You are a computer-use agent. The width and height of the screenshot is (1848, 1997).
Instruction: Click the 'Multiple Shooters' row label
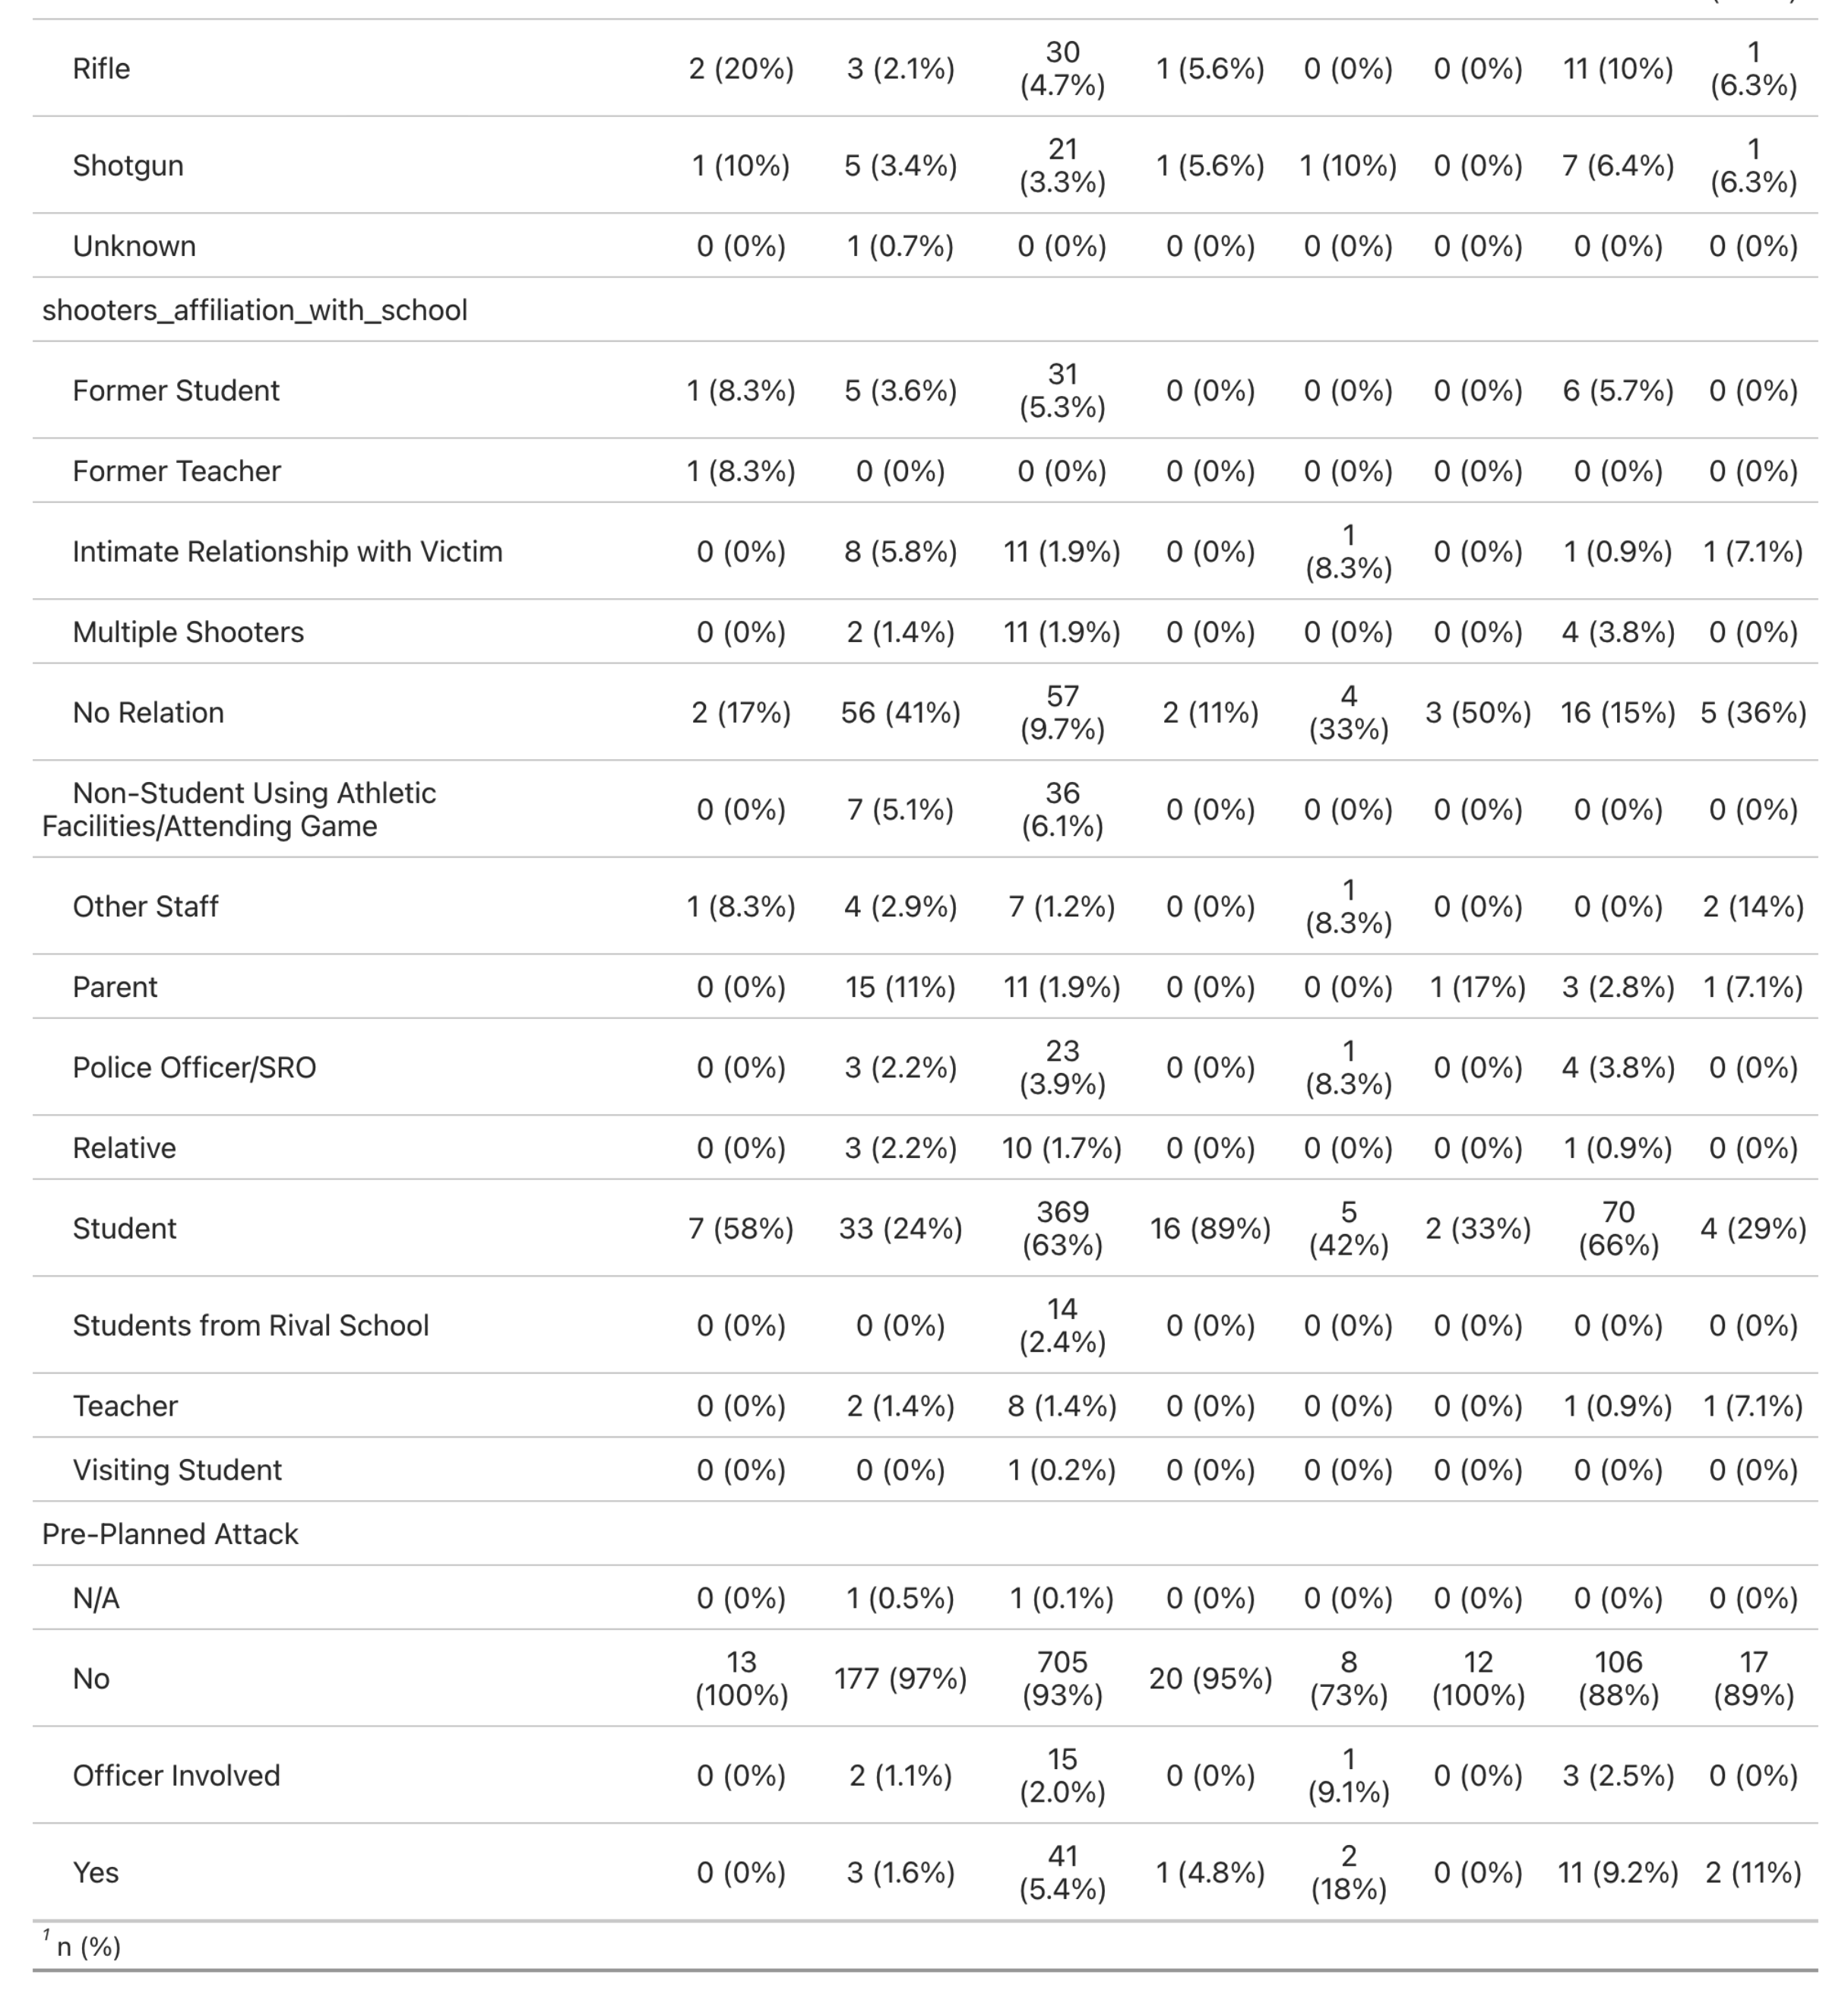pyautogui.click(x=188, y=632)
